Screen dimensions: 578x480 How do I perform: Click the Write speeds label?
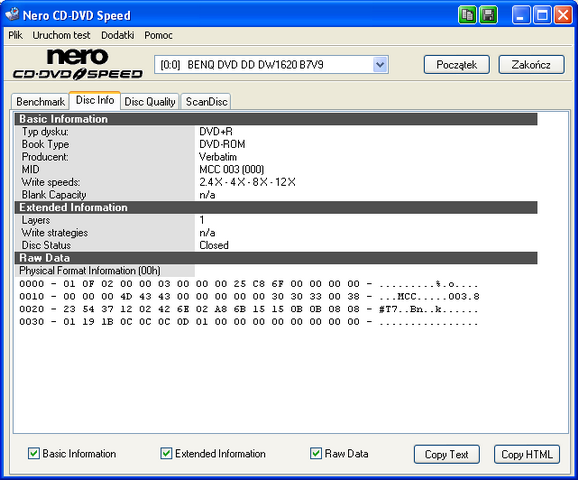(x=51, y=182)
